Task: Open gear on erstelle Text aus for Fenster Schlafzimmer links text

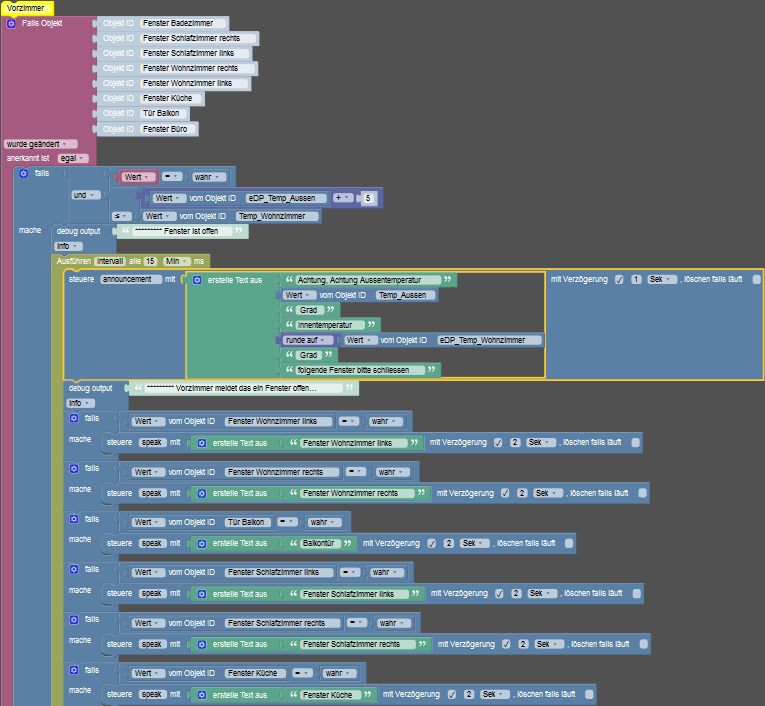Action: coord(202,594)
